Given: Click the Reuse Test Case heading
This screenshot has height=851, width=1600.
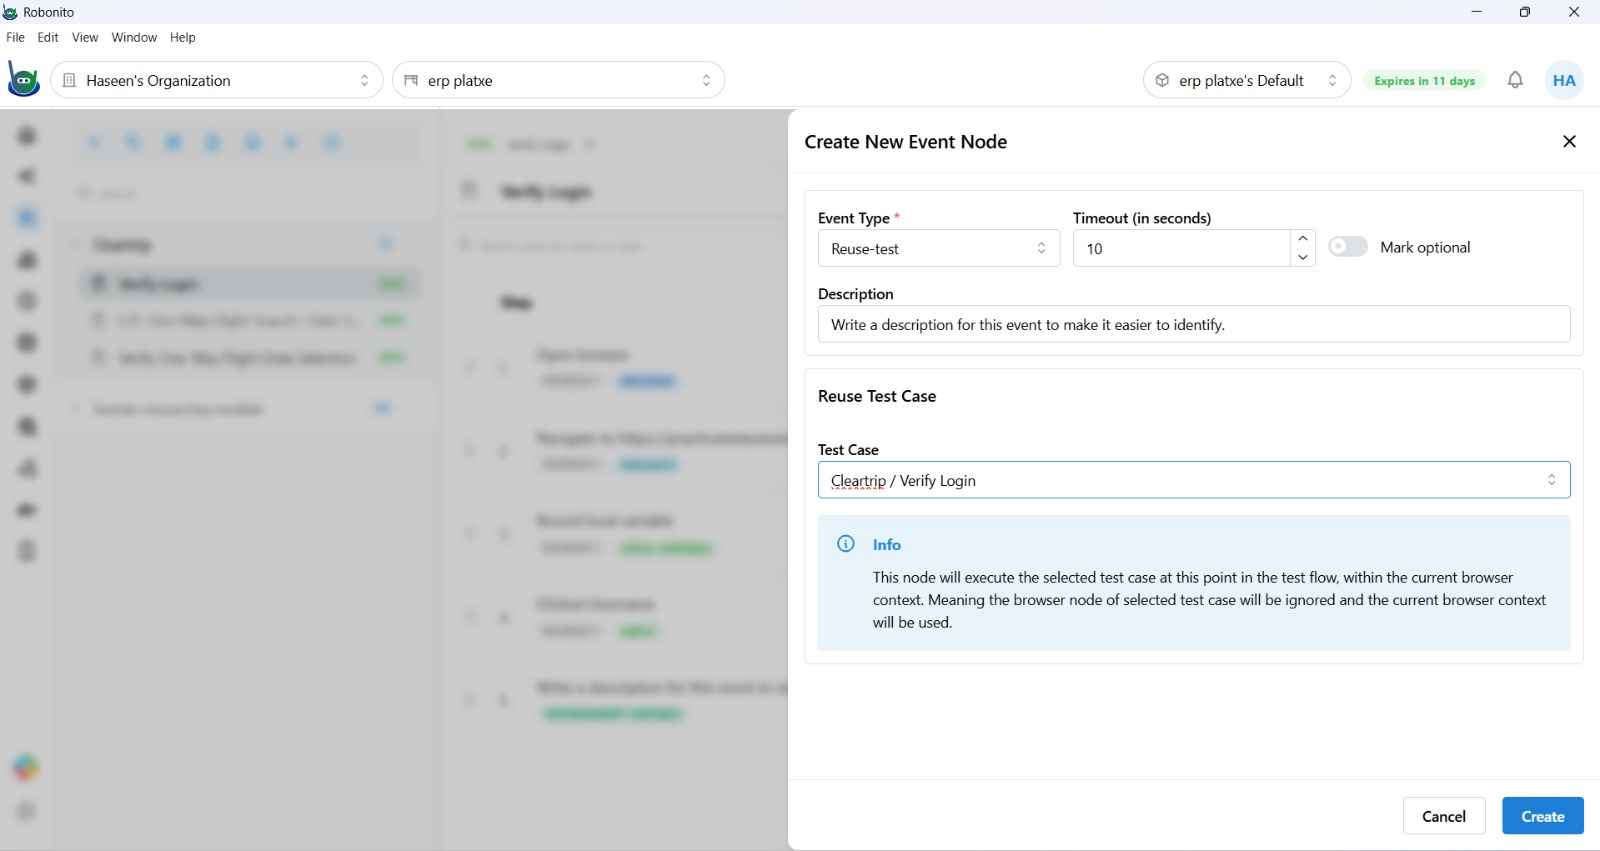Looking at the screenshot, I should pyautogui.click(x=877, y=396).
